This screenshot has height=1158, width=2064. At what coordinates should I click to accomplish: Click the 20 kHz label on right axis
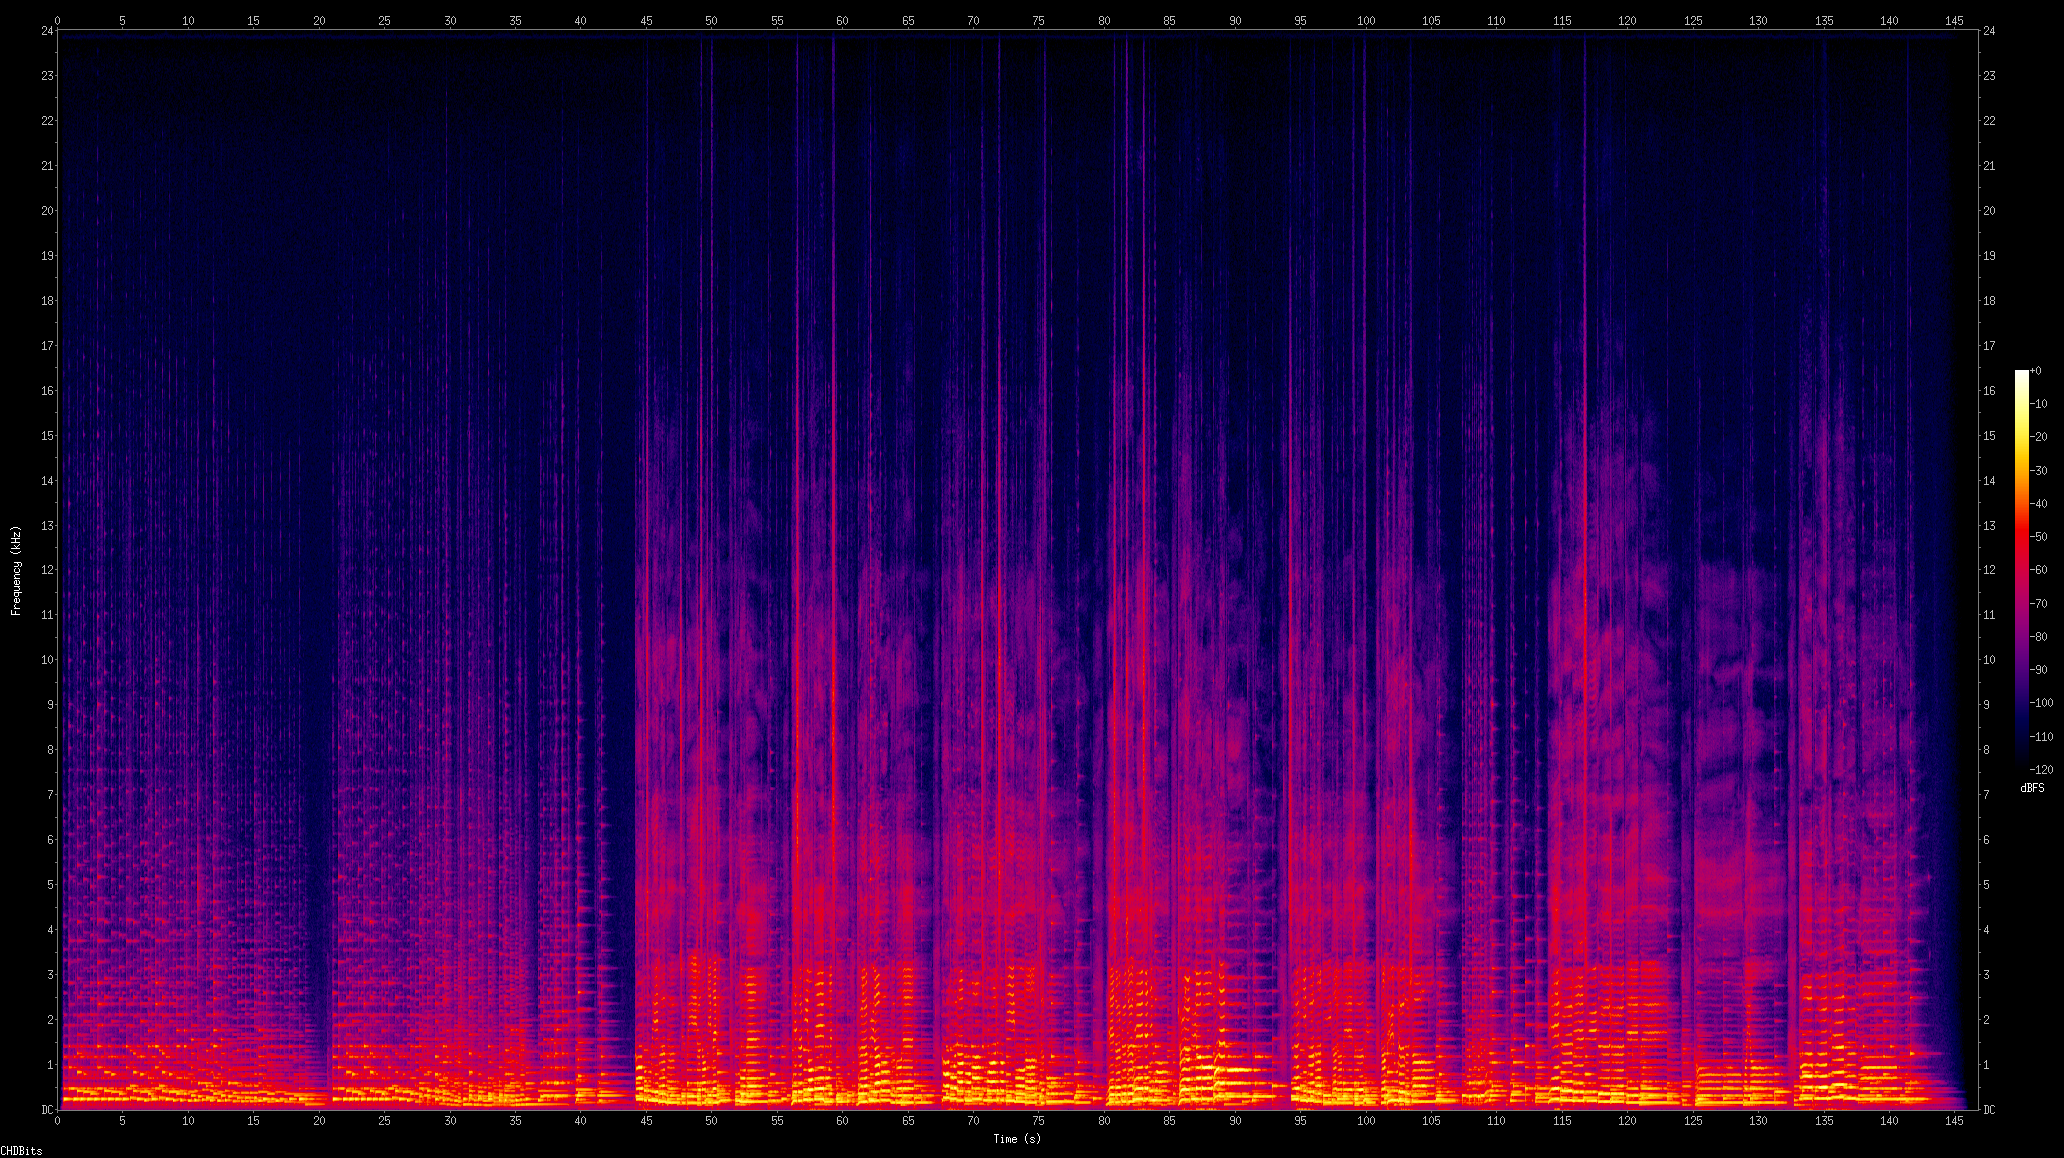pos(1989,211)
